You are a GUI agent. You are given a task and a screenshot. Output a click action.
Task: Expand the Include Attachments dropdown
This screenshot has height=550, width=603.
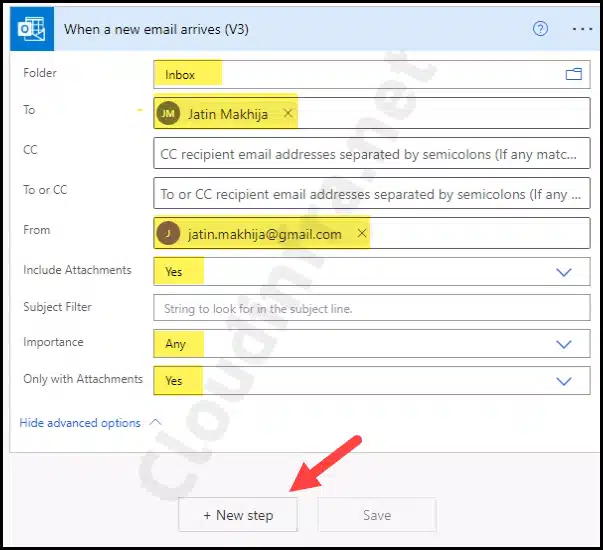pos(563,272)
